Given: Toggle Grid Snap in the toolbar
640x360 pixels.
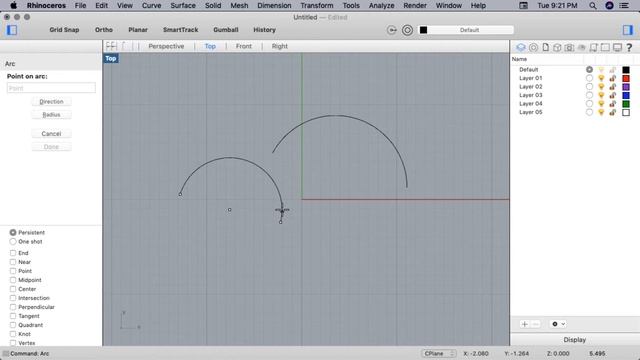Looking at the screenshot, I should pyautogui.click(x=64, y=30).
